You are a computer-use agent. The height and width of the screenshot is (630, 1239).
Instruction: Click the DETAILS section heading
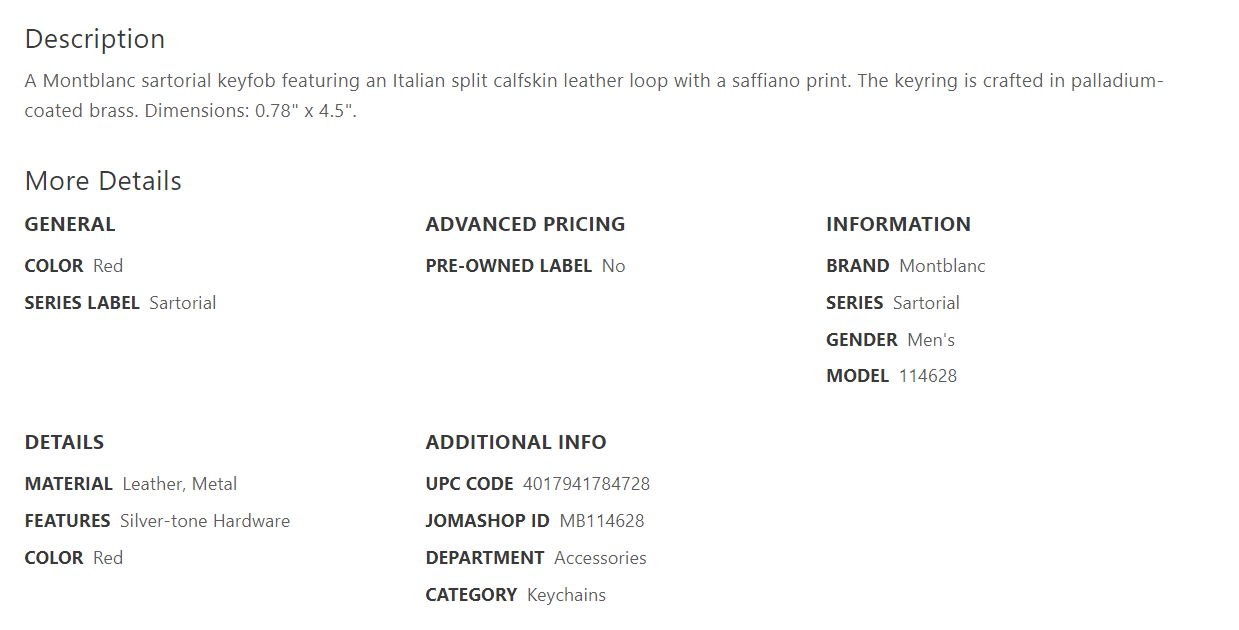(x=64, y=442)
